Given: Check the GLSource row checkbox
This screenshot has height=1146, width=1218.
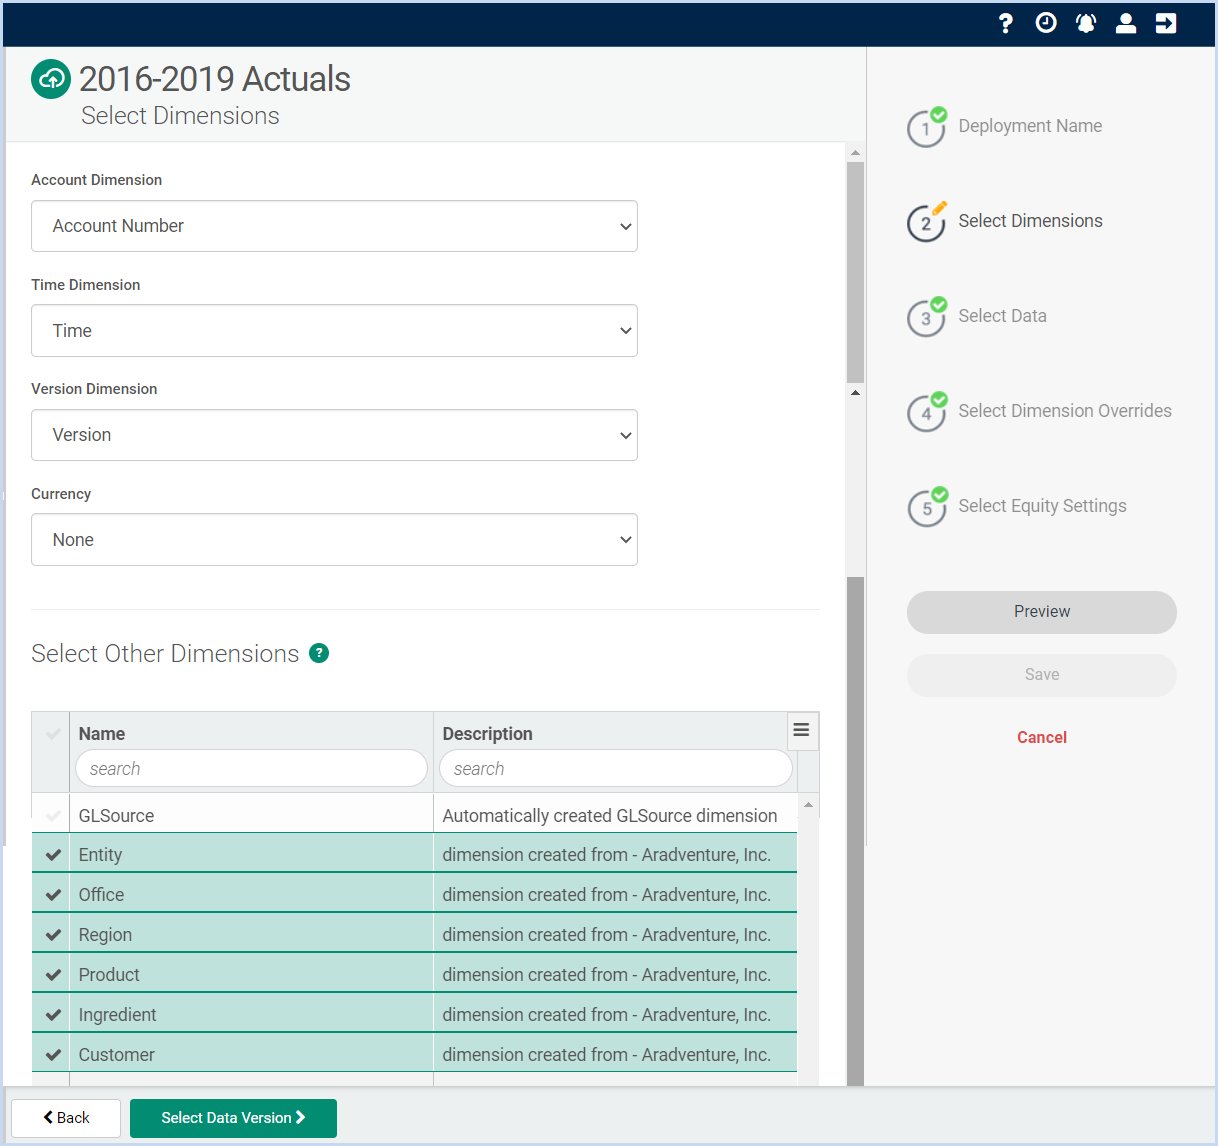Looking at the screenshot, I should point(53,816).
